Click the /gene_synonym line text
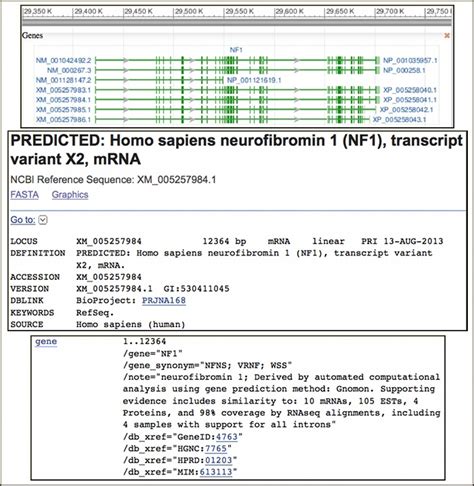Viewport: 474px width, 486px height. [x=207, y=365]
